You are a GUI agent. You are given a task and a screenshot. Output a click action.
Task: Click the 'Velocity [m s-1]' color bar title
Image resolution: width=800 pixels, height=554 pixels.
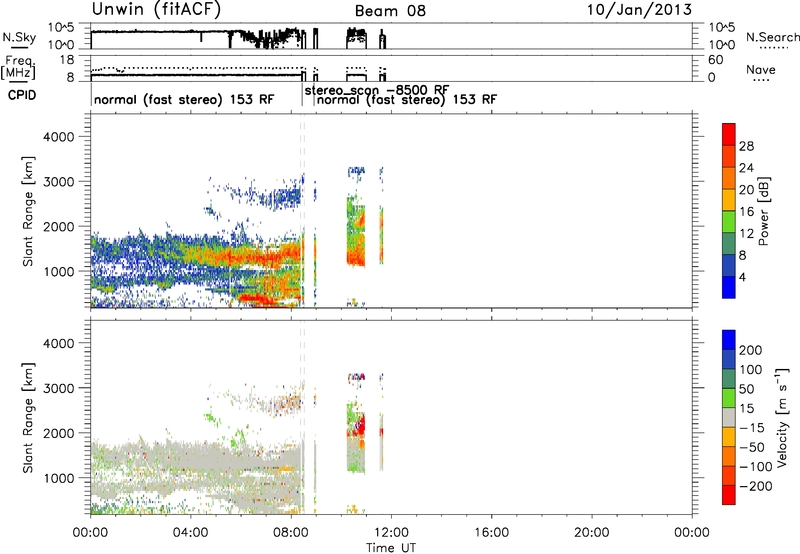pos(782,417)
